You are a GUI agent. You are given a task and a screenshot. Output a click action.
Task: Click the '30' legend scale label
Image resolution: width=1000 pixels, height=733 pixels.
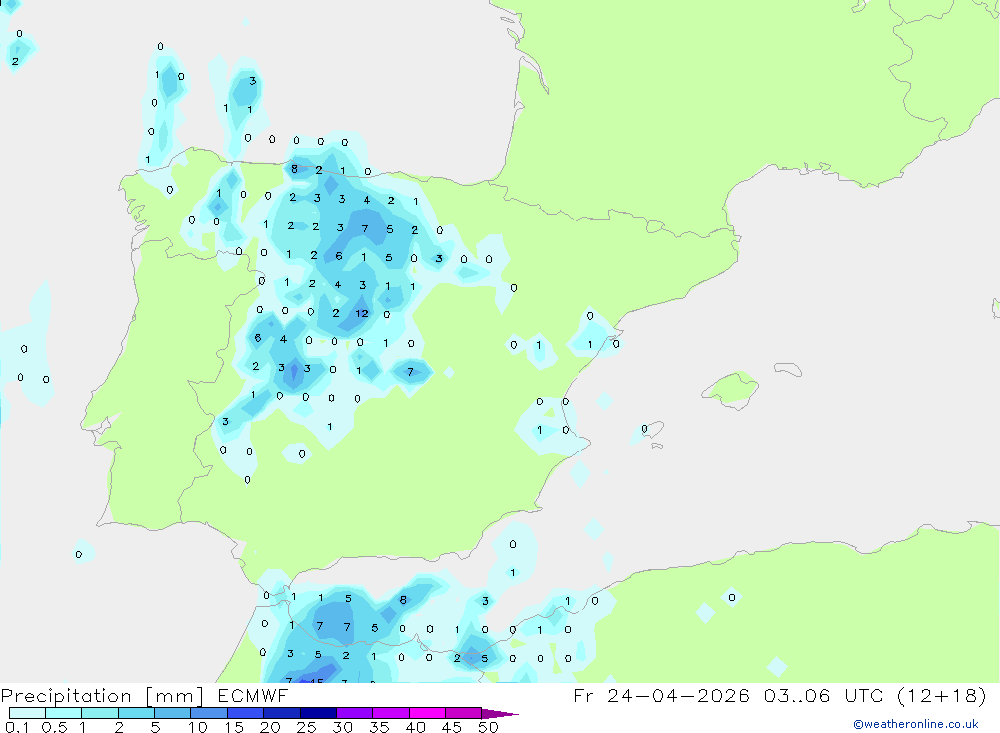click(342, 727)
